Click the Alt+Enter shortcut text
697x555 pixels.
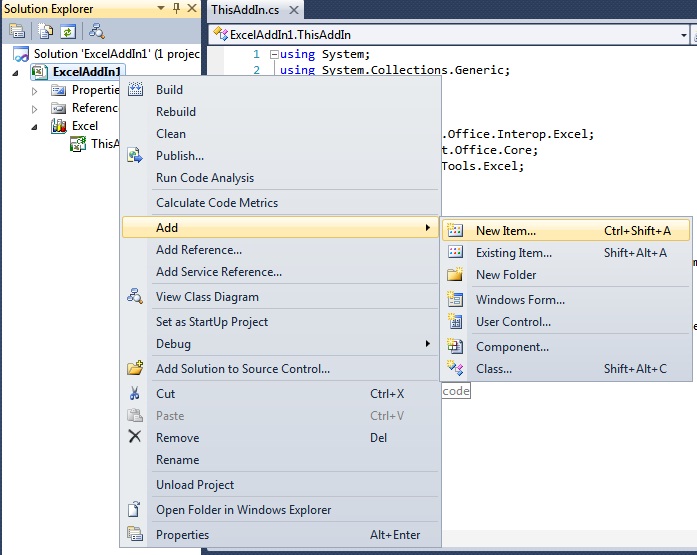click(395, 535)
